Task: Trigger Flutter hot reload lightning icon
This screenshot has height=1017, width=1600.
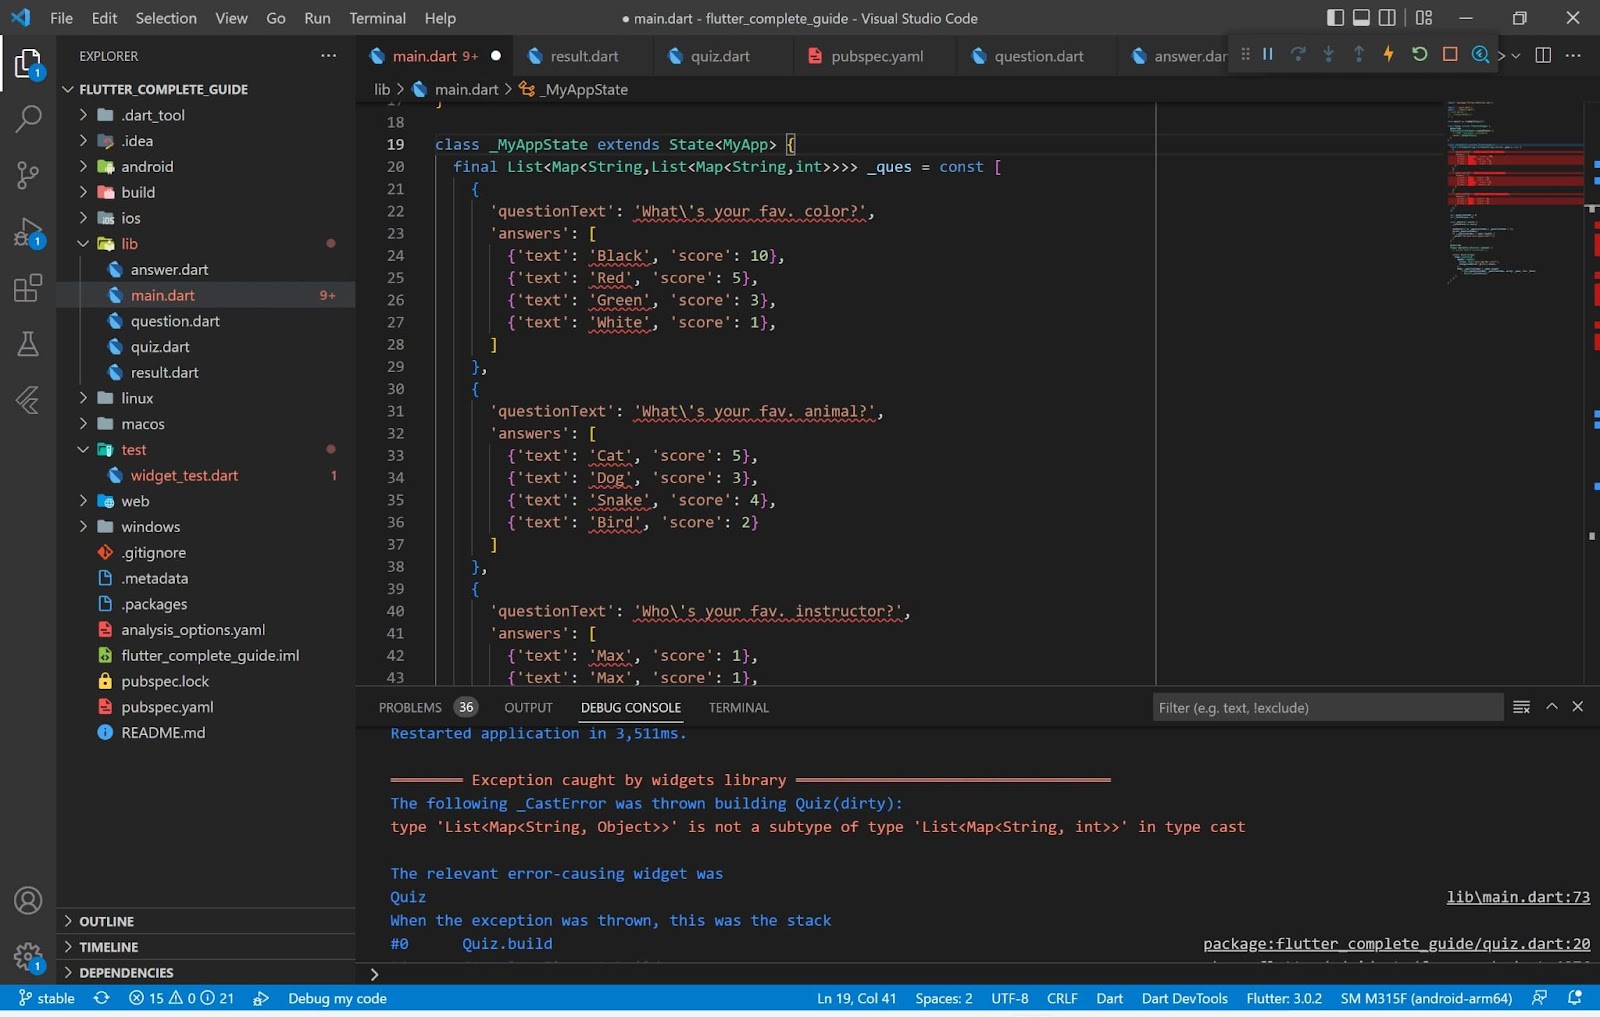Action: coord(1389,55)
